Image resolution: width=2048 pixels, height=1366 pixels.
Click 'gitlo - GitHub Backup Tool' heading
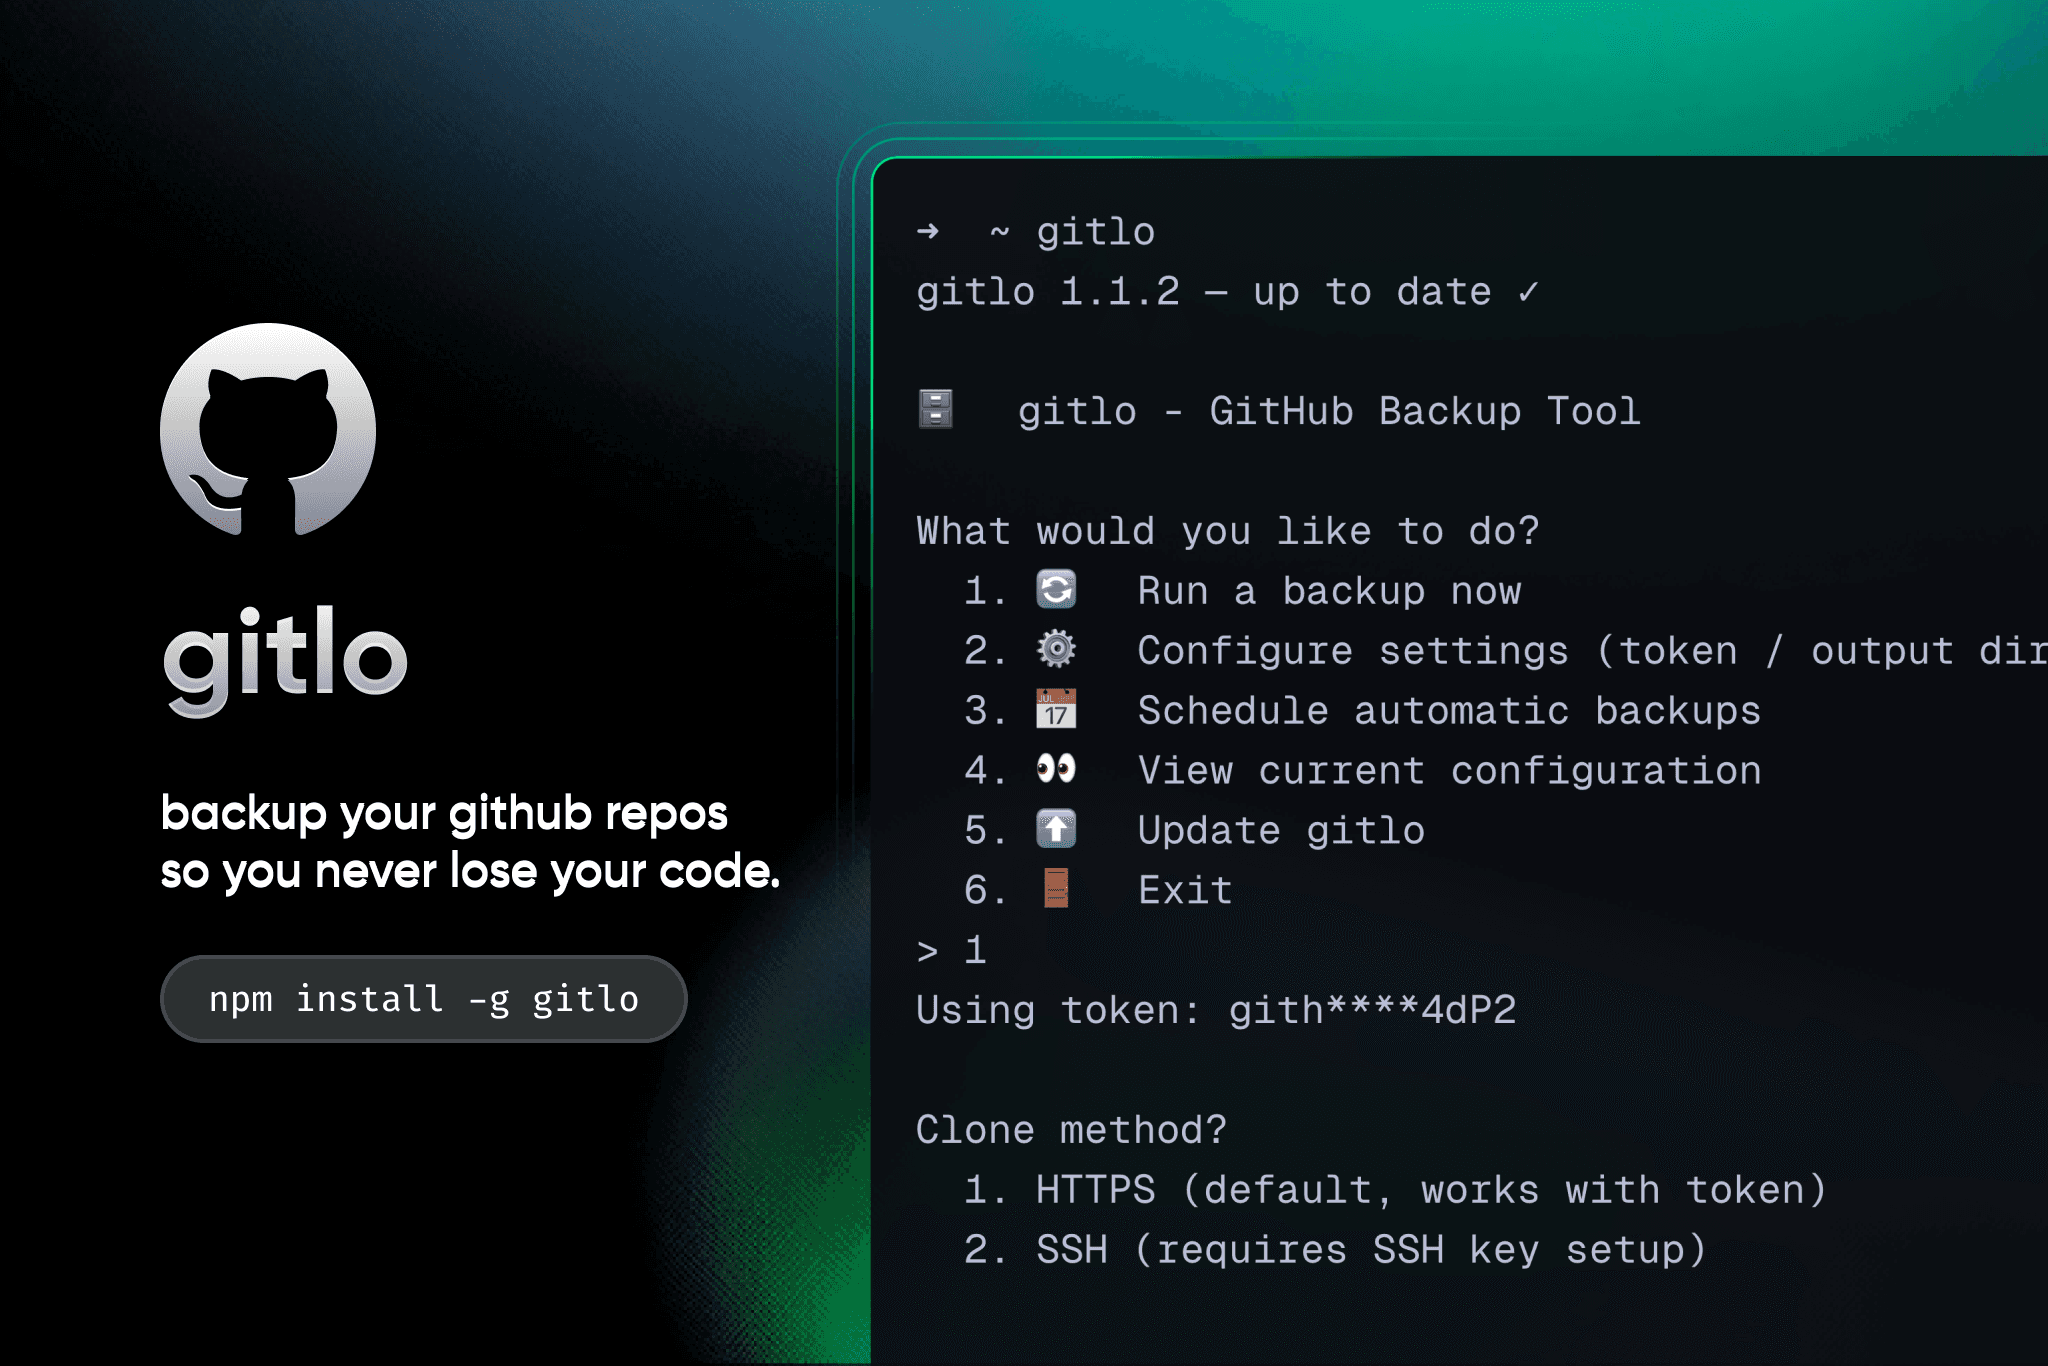(x=1329, y=411)
